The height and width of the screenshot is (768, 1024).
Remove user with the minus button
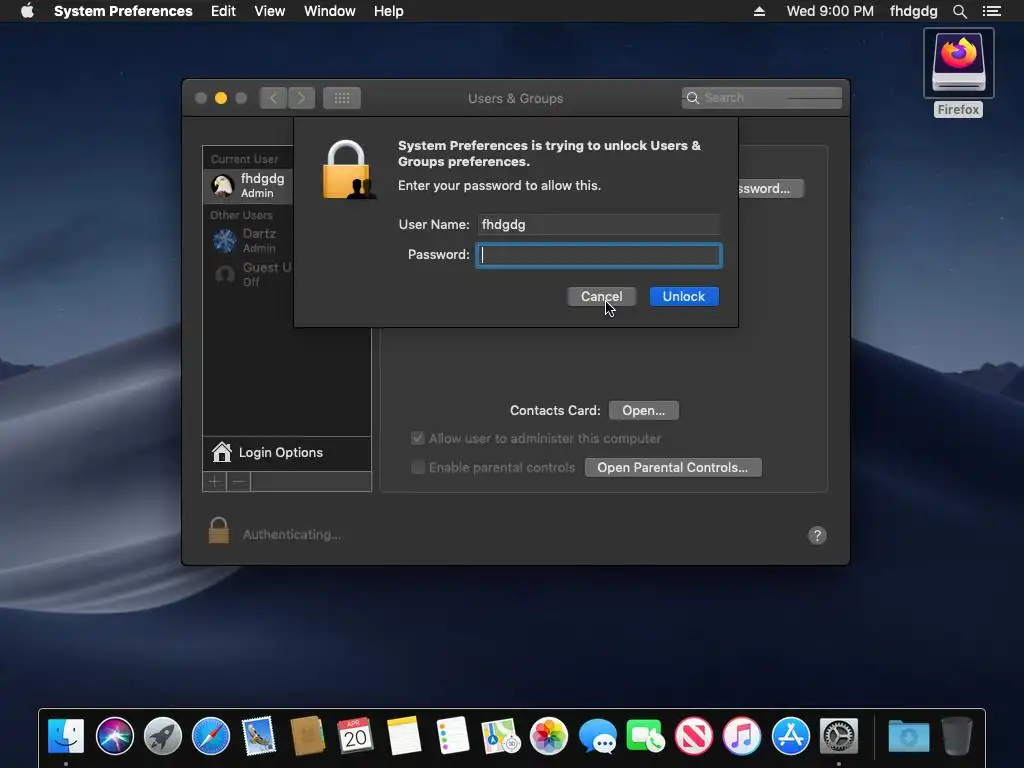coord(239,482)
